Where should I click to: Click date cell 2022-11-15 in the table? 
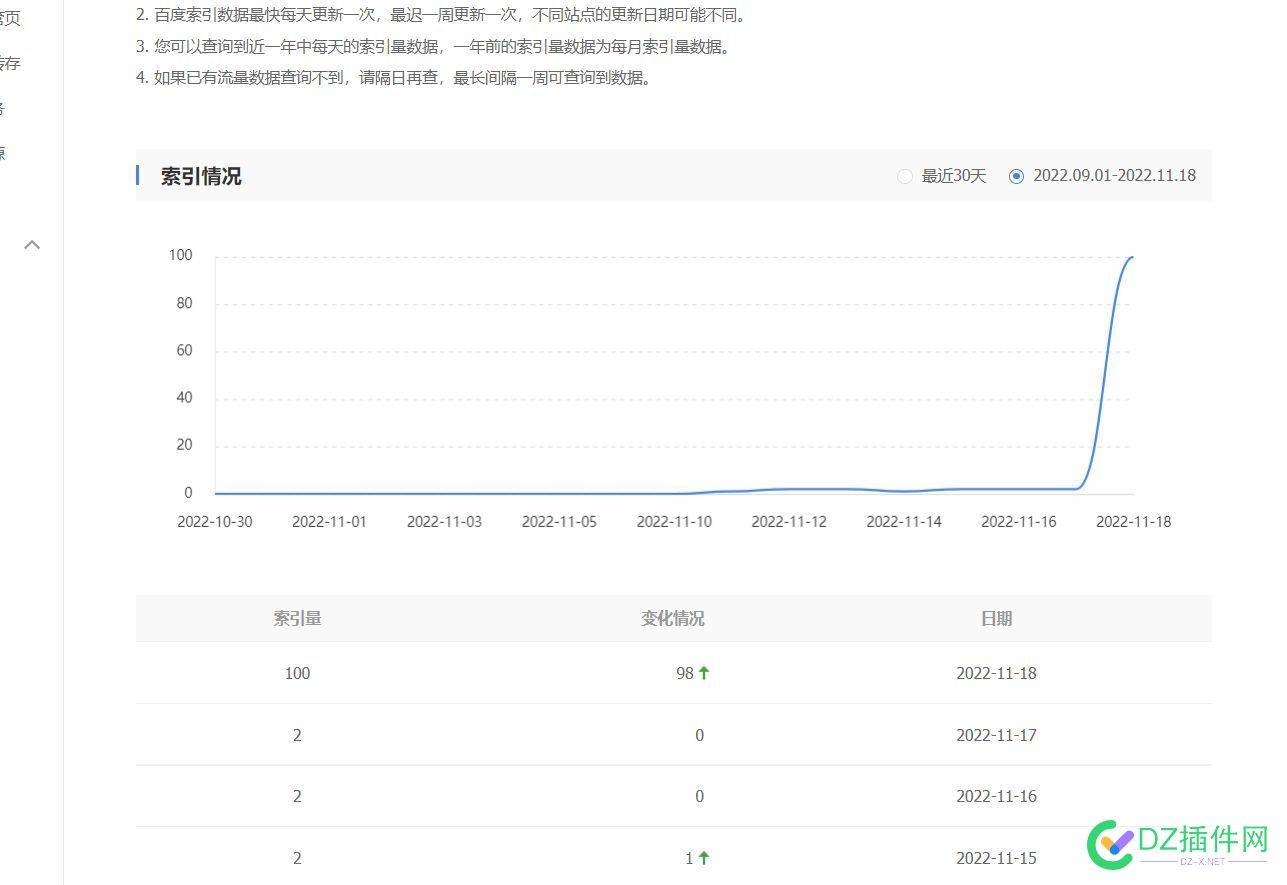996,858
